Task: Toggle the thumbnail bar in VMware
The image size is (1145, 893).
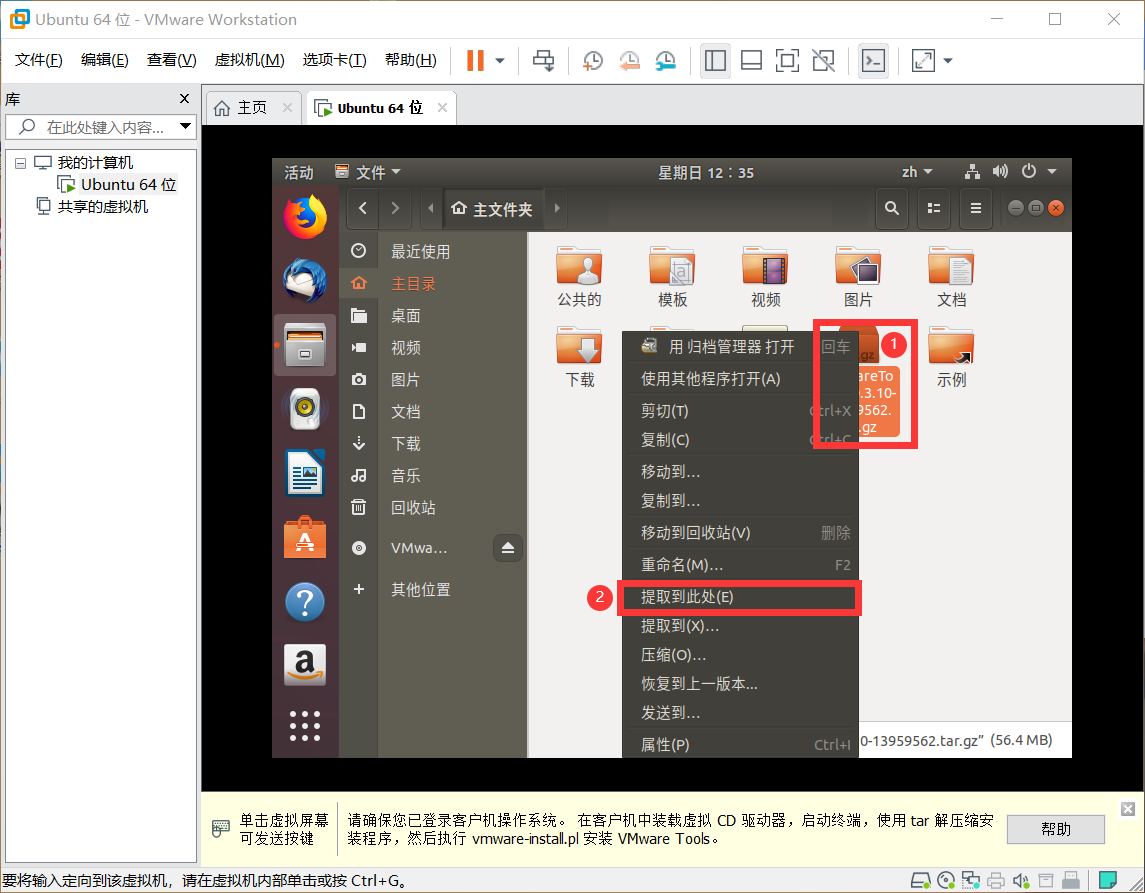Action: click(x=751, y=60)
